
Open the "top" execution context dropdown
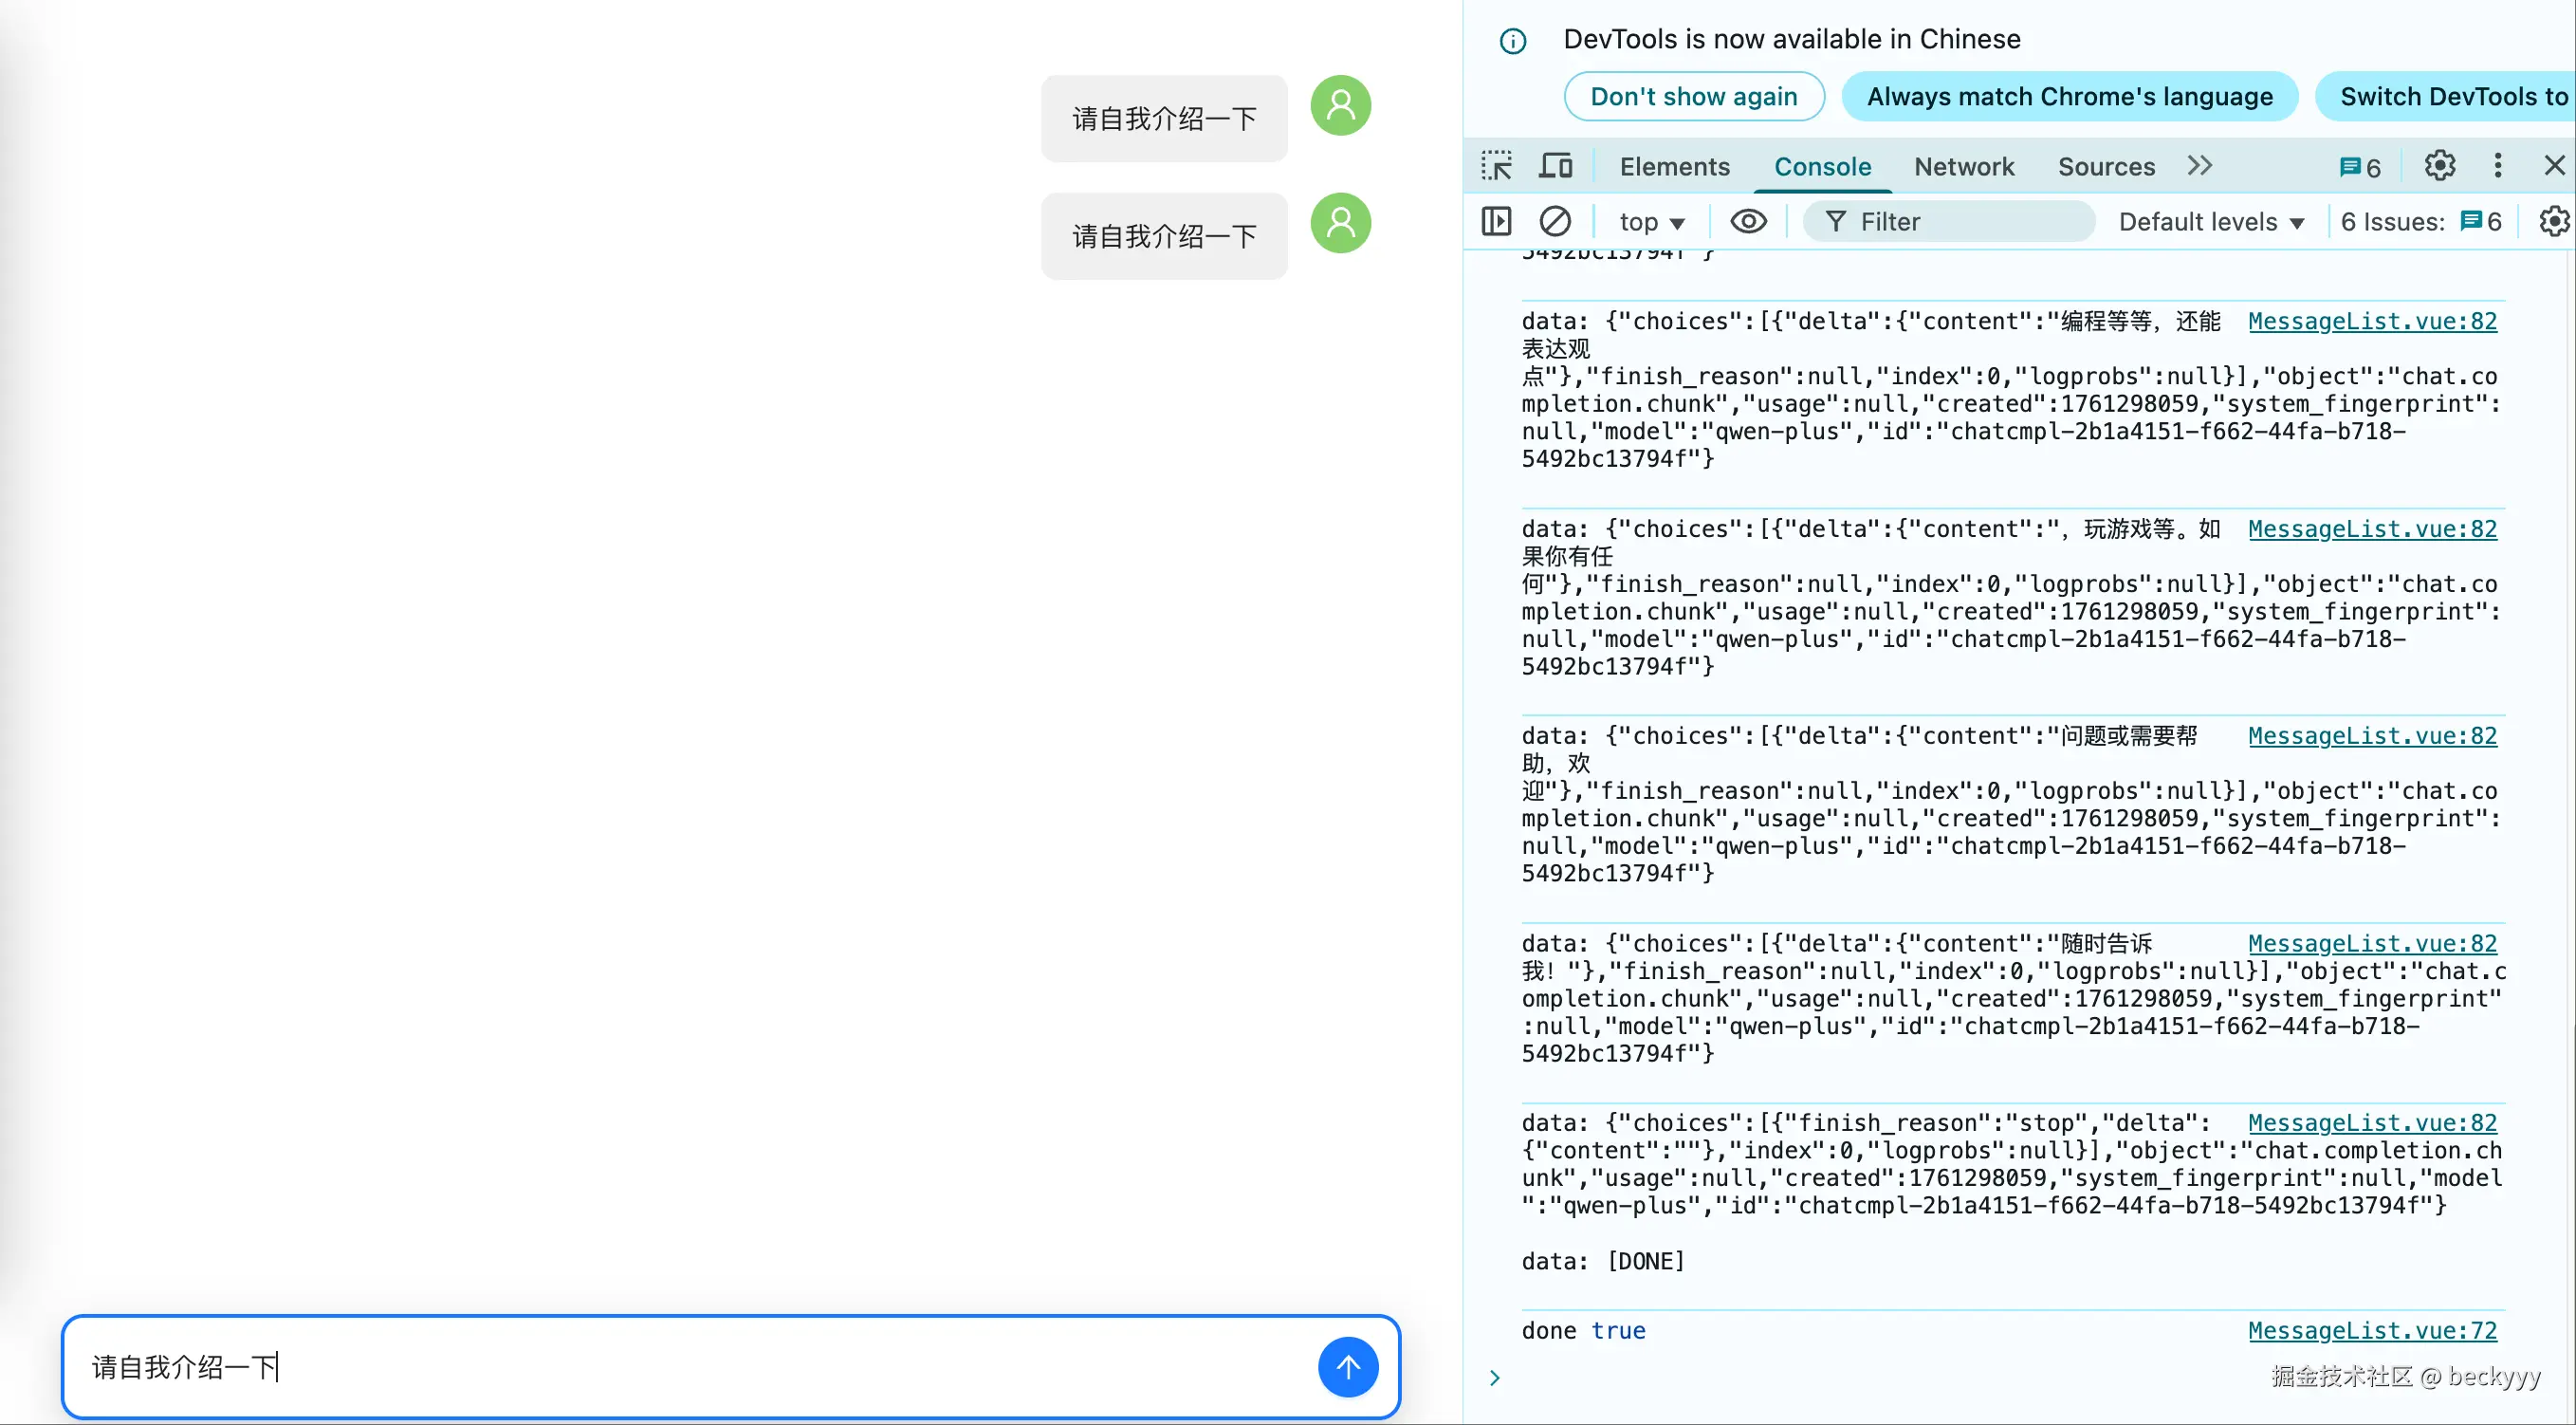[1650, 221]
